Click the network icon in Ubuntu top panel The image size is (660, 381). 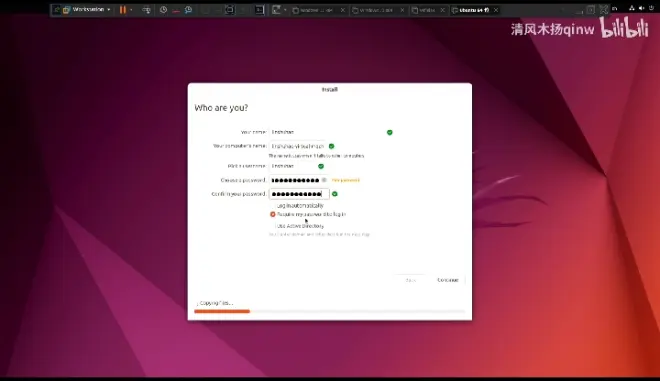(631, 8)
